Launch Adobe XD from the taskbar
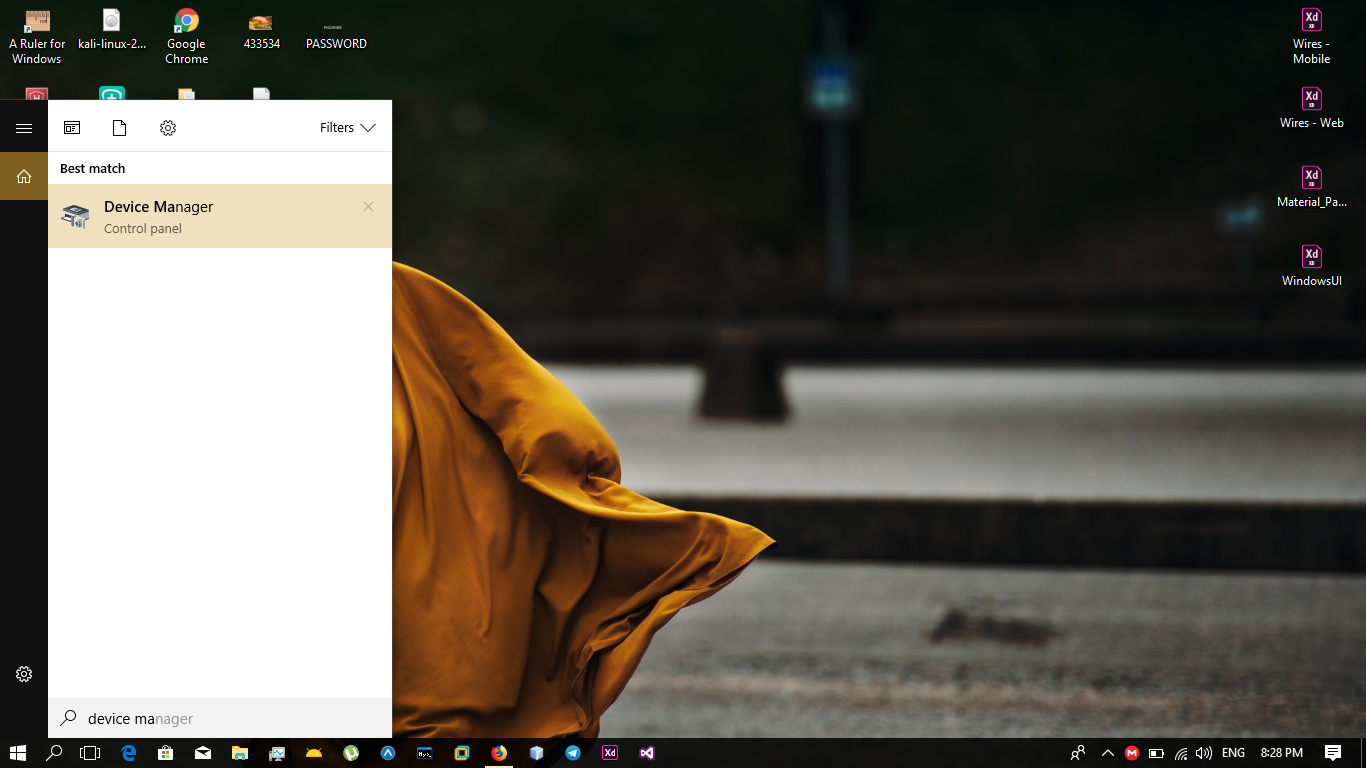This screenshot has height=768, width=1366. (610, 753)
